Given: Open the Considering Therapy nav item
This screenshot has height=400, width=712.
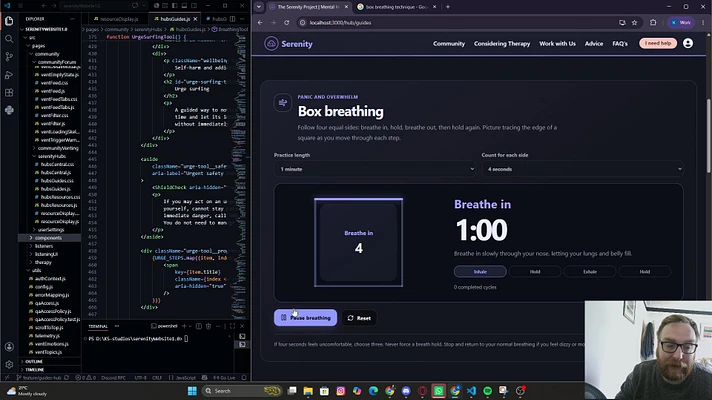Looking at the screenshot, I should point(502,44).
